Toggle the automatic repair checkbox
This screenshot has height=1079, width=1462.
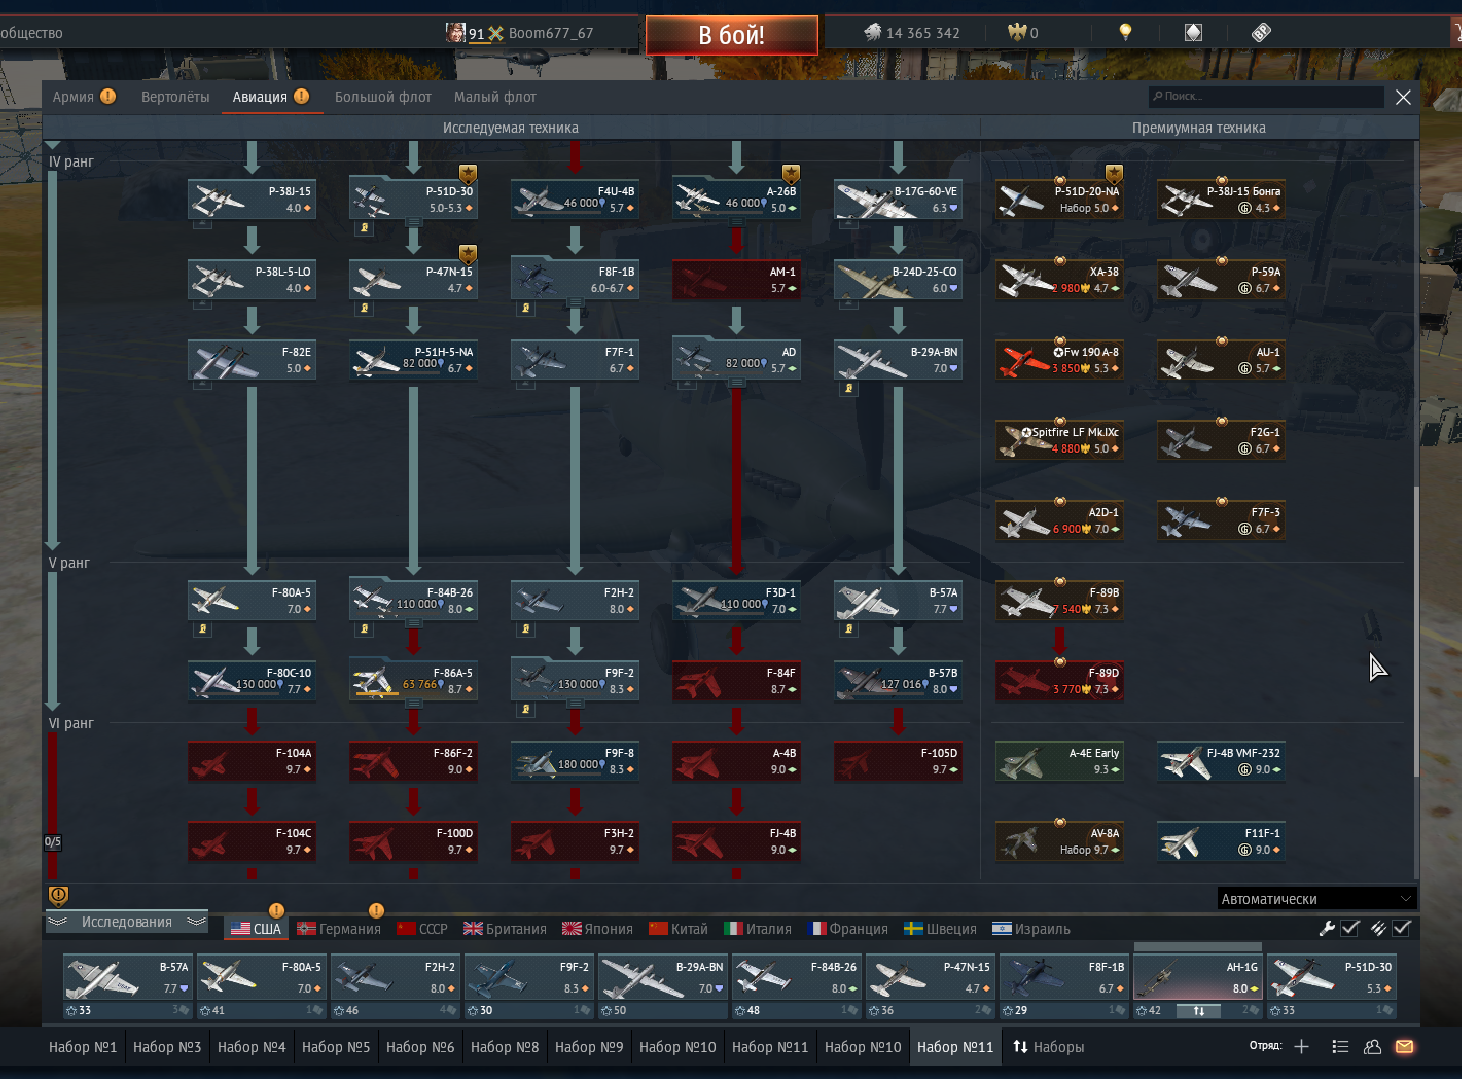pyautogui.click(x=1350, y=928)
